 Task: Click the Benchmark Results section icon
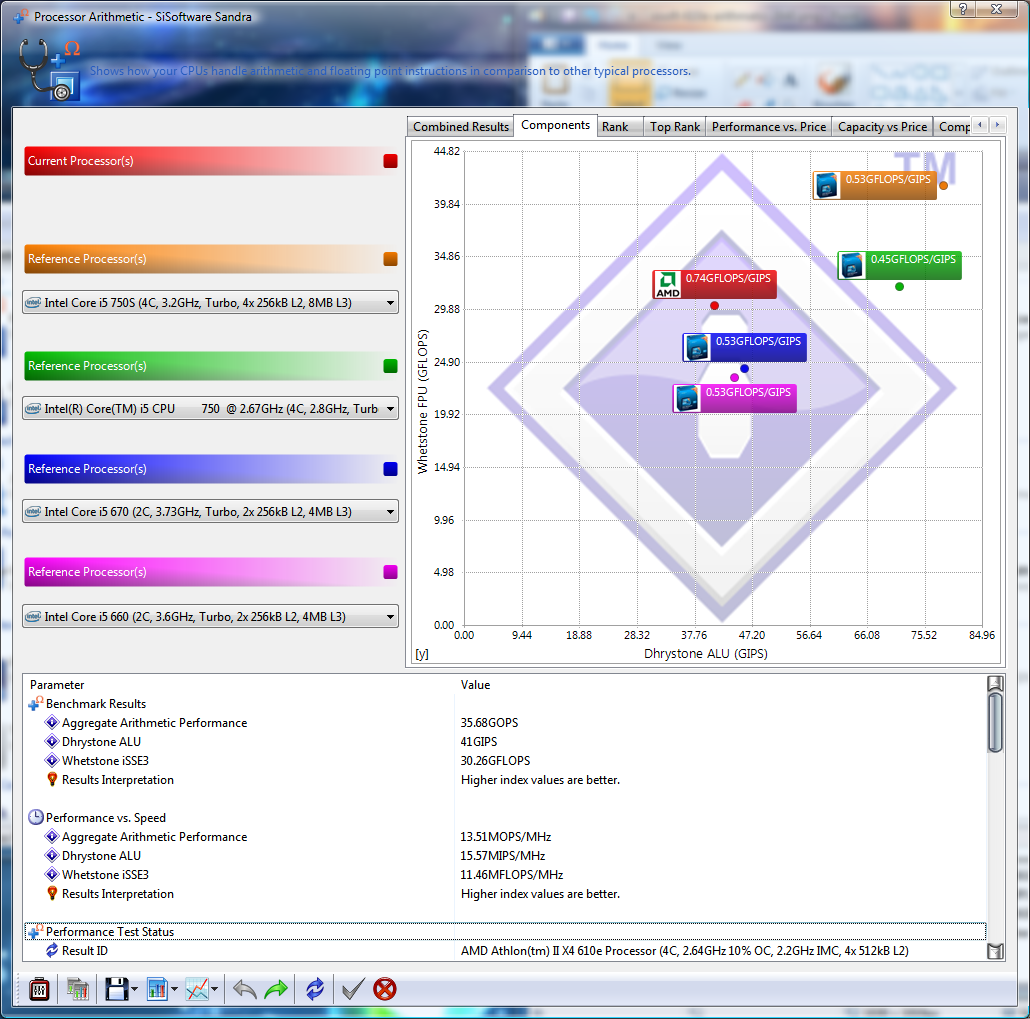click(x=35, y=704)
